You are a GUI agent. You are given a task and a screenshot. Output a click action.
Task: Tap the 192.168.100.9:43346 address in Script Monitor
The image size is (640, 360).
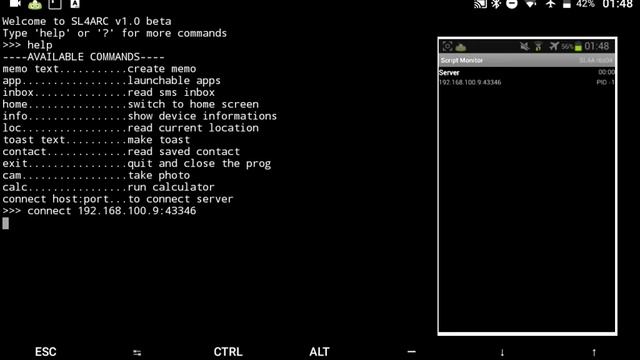[470, 82]
